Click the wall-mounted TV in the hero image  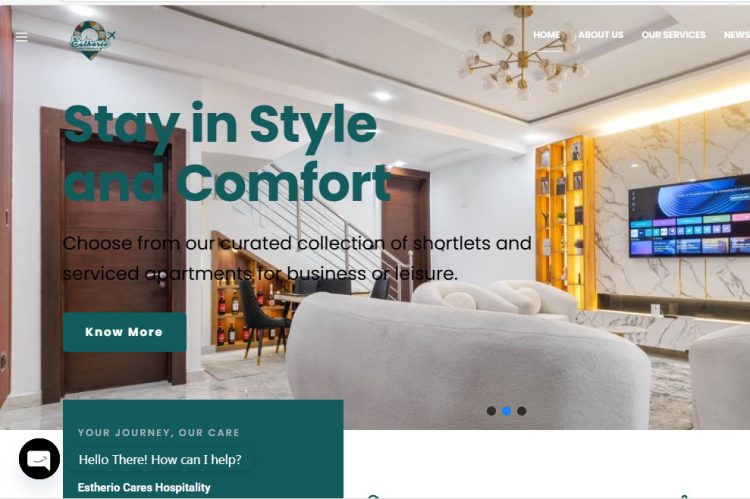pos(689,216)
